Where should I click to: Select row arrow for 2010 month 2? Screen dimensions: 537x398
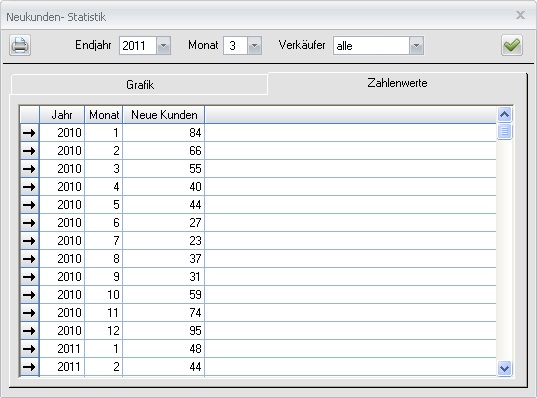pyautogui.click(x=29, y=151)
